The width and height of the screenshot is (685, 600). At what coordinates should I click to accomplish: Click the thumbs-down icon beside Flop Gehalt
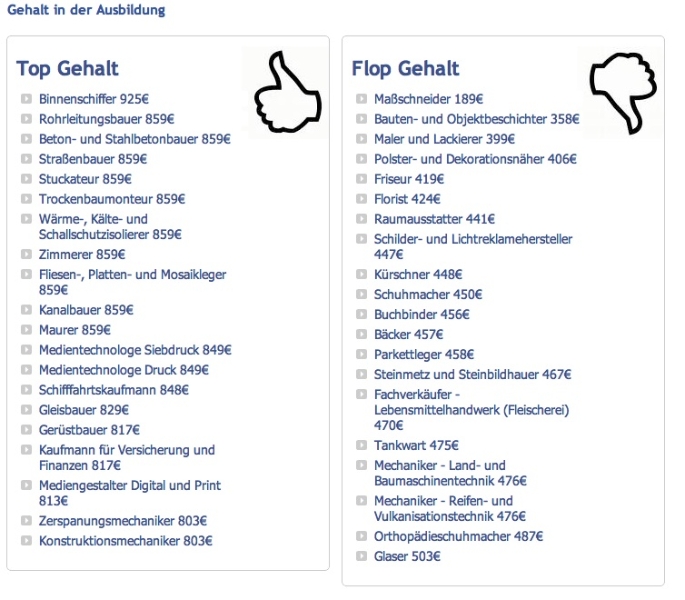click(623, 93)
